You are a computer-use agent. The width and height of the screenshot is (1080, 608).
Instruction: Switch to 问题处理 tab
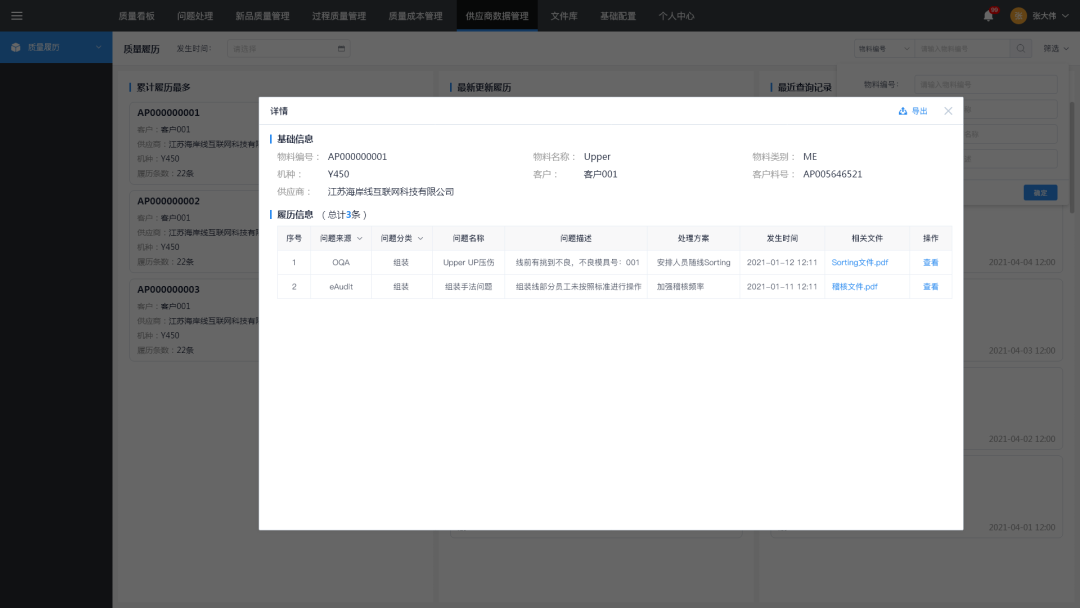[195, 16]
